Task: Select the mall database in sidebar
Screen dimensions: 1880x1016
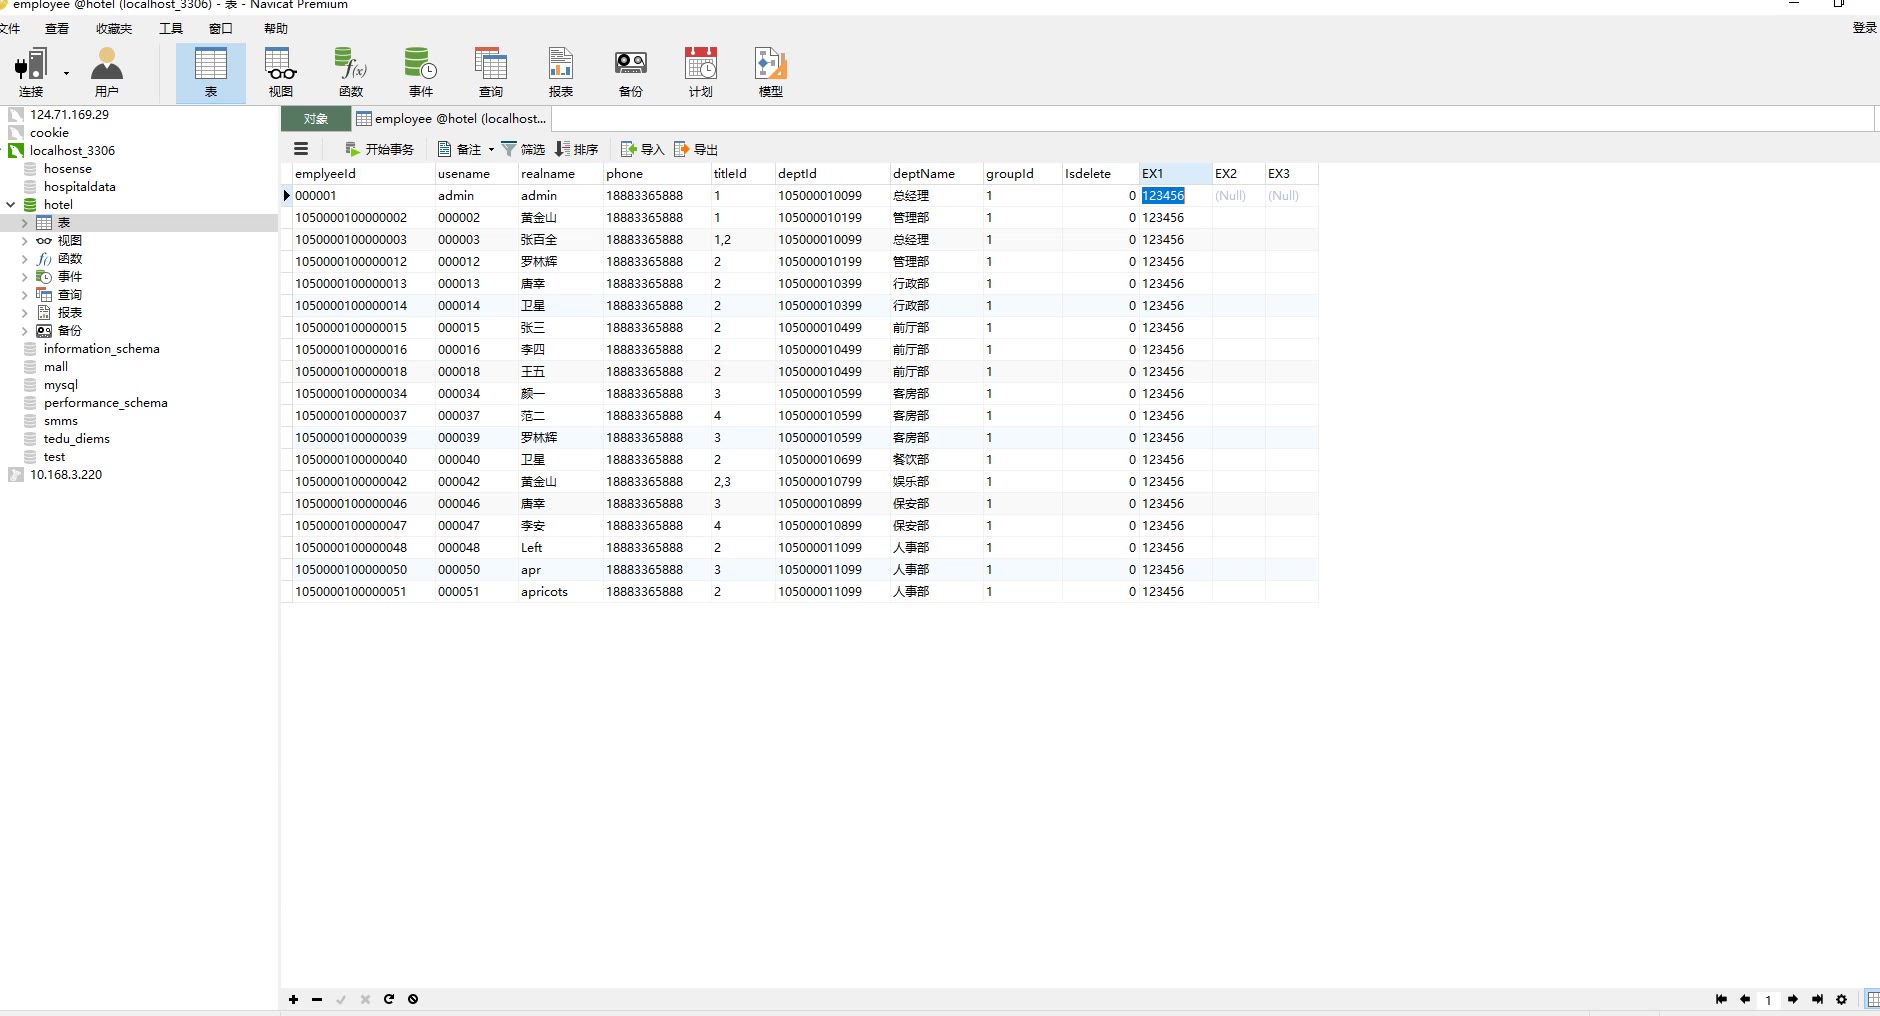Action: (x=56, y=367)
